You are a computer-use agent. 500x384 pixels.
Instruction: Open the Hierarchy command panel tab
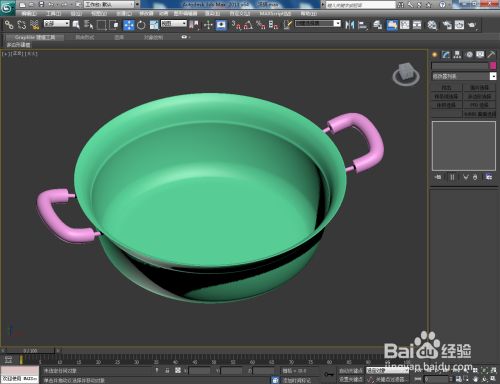457,55
